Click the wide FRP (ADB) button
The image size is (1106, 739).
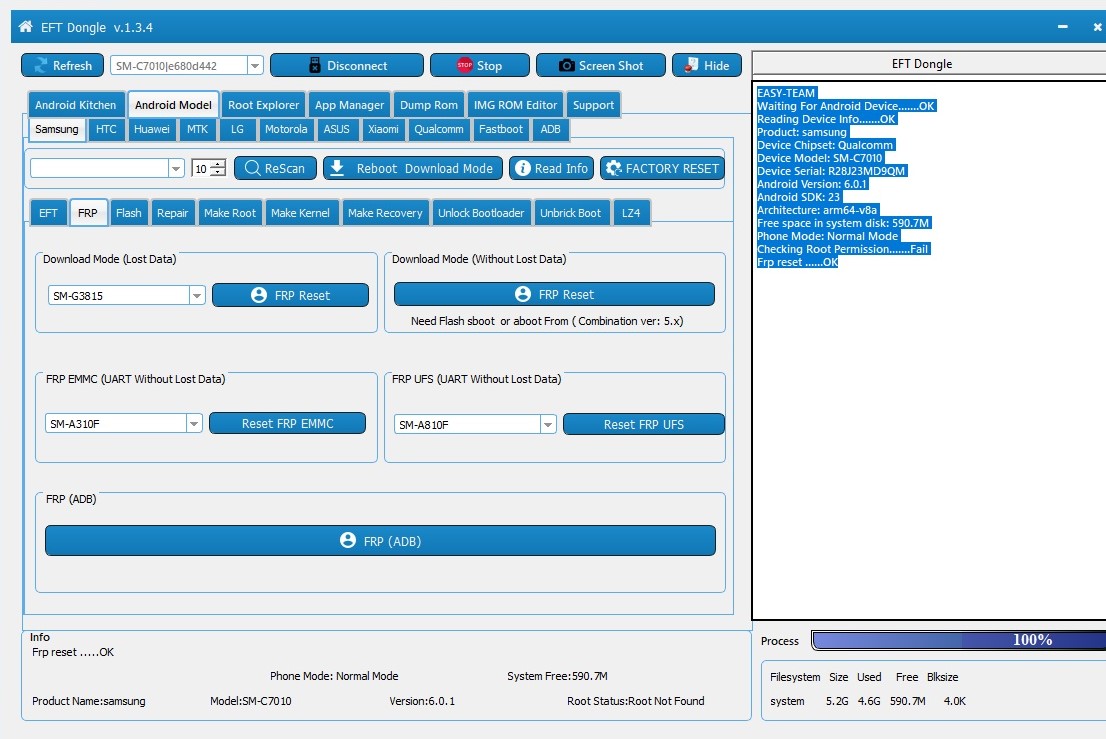380,541
